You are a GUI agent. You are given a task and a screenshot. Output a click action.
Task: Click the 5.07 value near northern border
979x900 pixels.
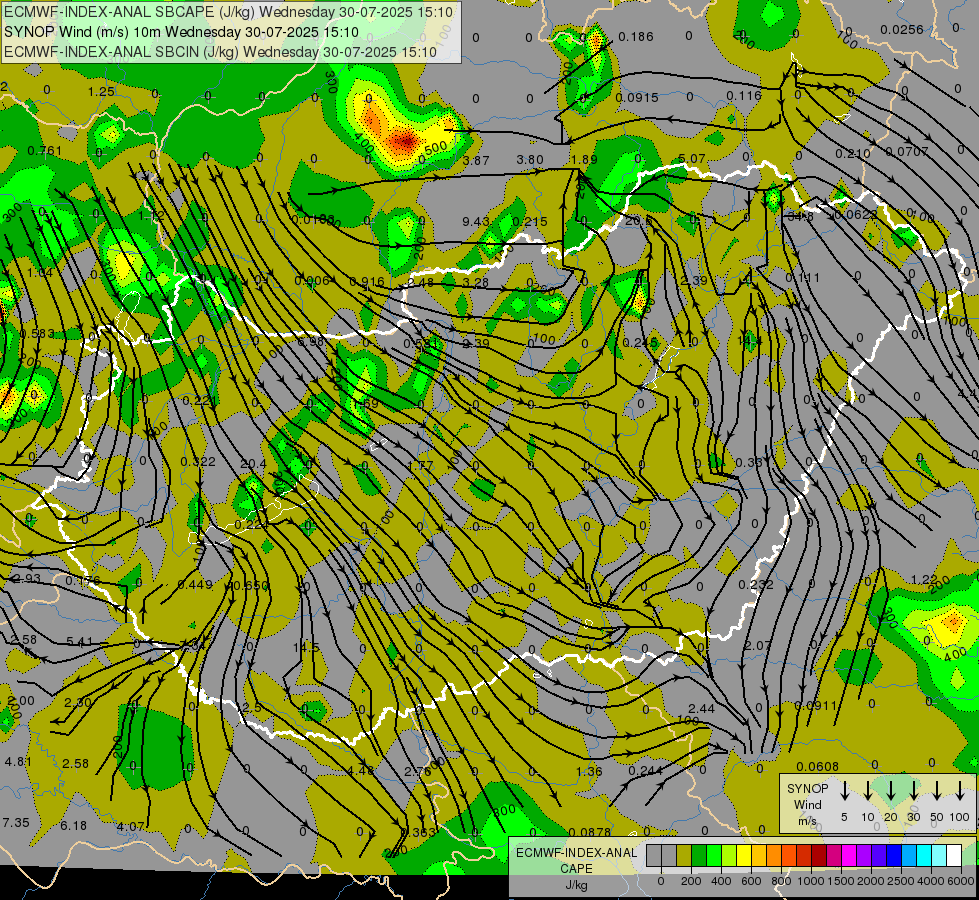[692, 159]
